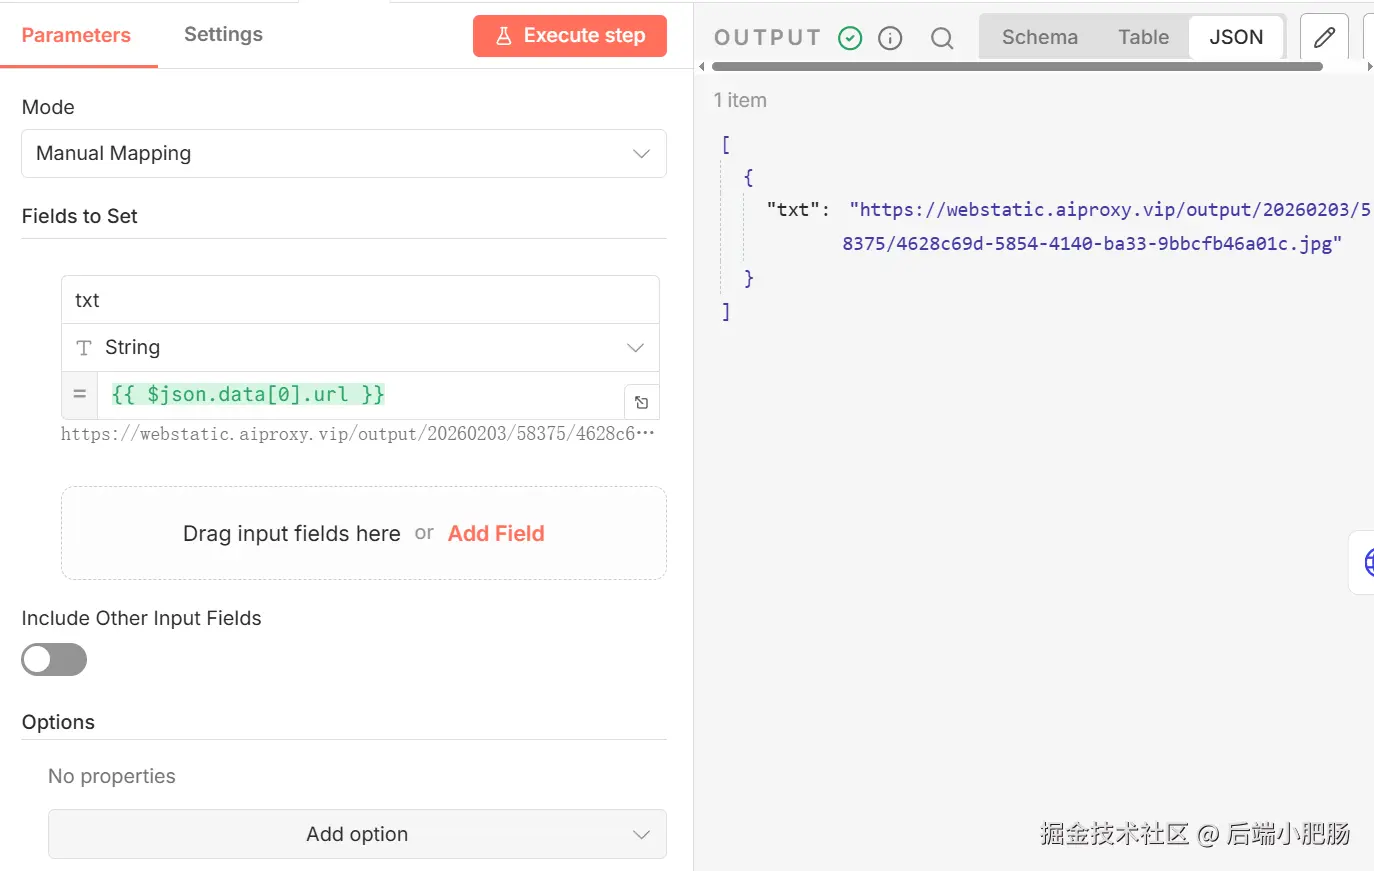1374x871 pixels.
Task: Click the pencil edit output icon
Action: (x=1324, y=38)
